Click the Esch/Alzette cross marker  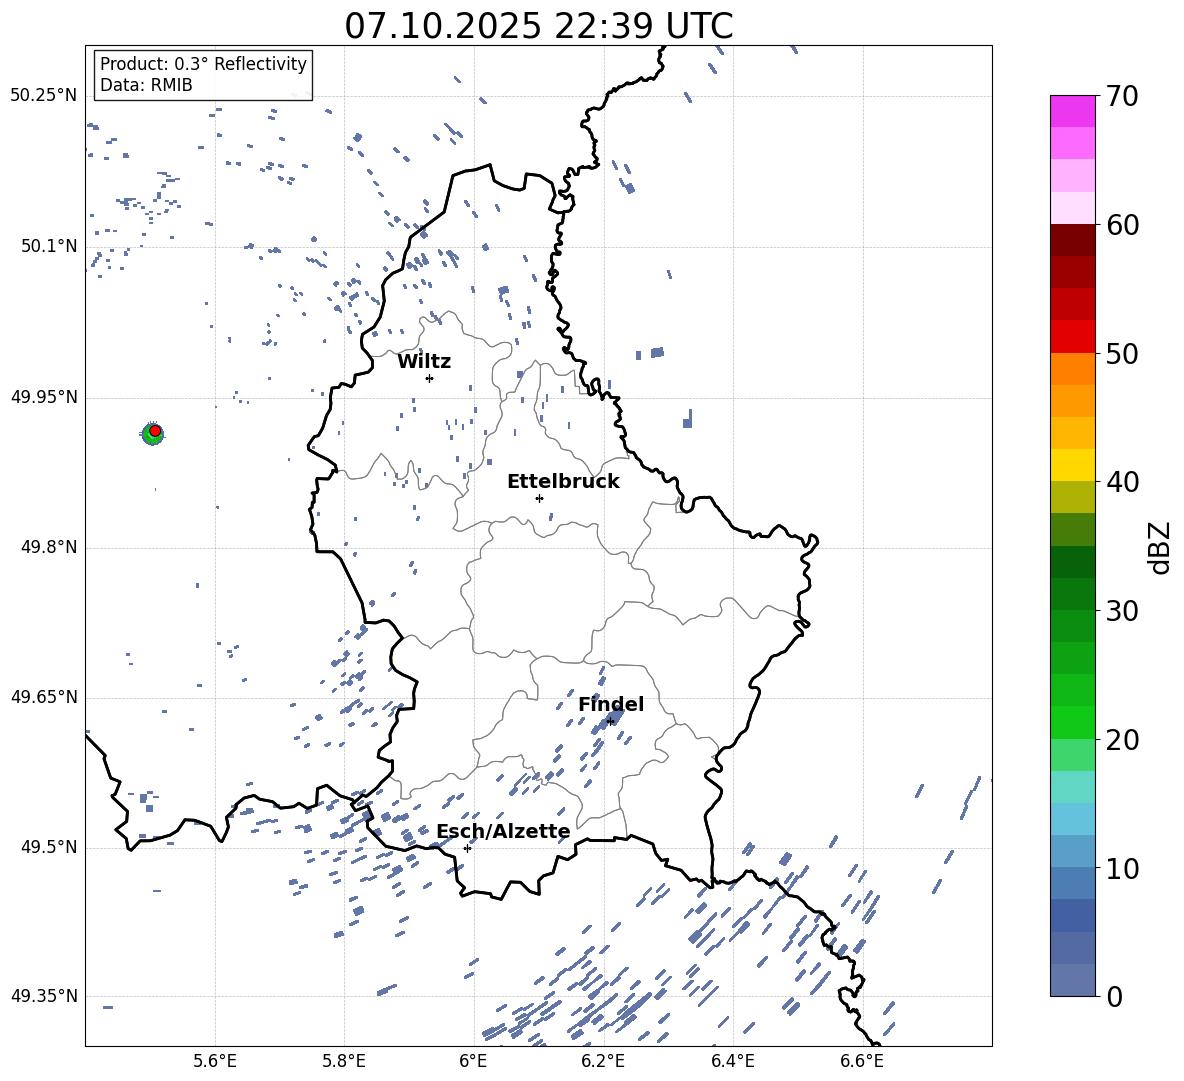(467, 848)
